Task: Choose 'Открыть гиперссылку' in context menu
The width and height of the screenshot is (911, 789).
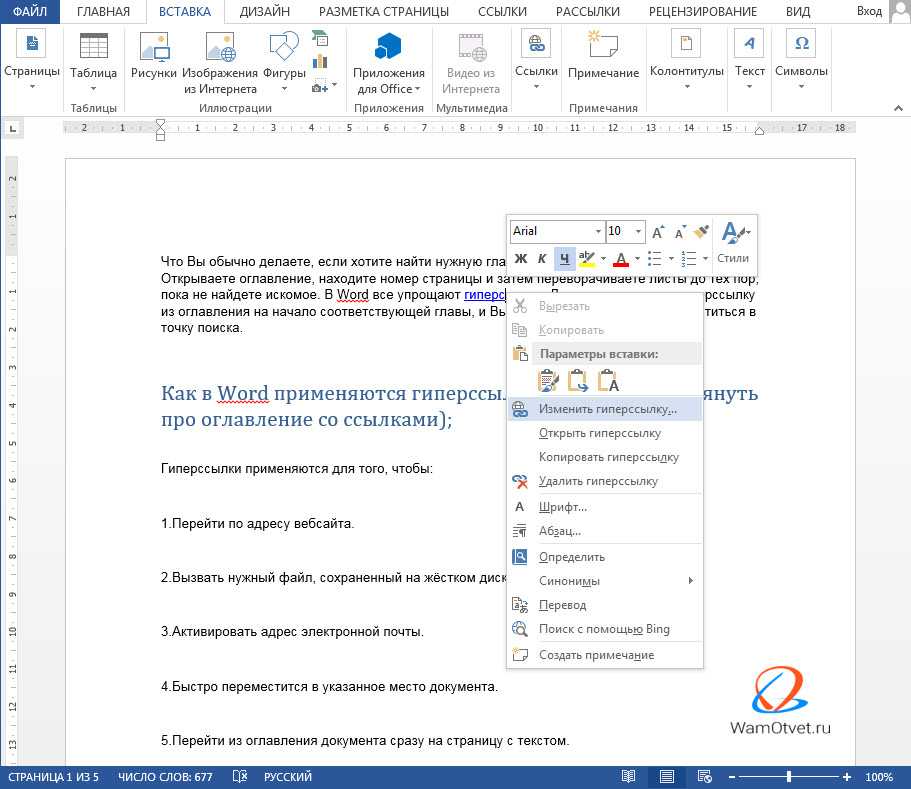Action: click(x=605, y=433)
